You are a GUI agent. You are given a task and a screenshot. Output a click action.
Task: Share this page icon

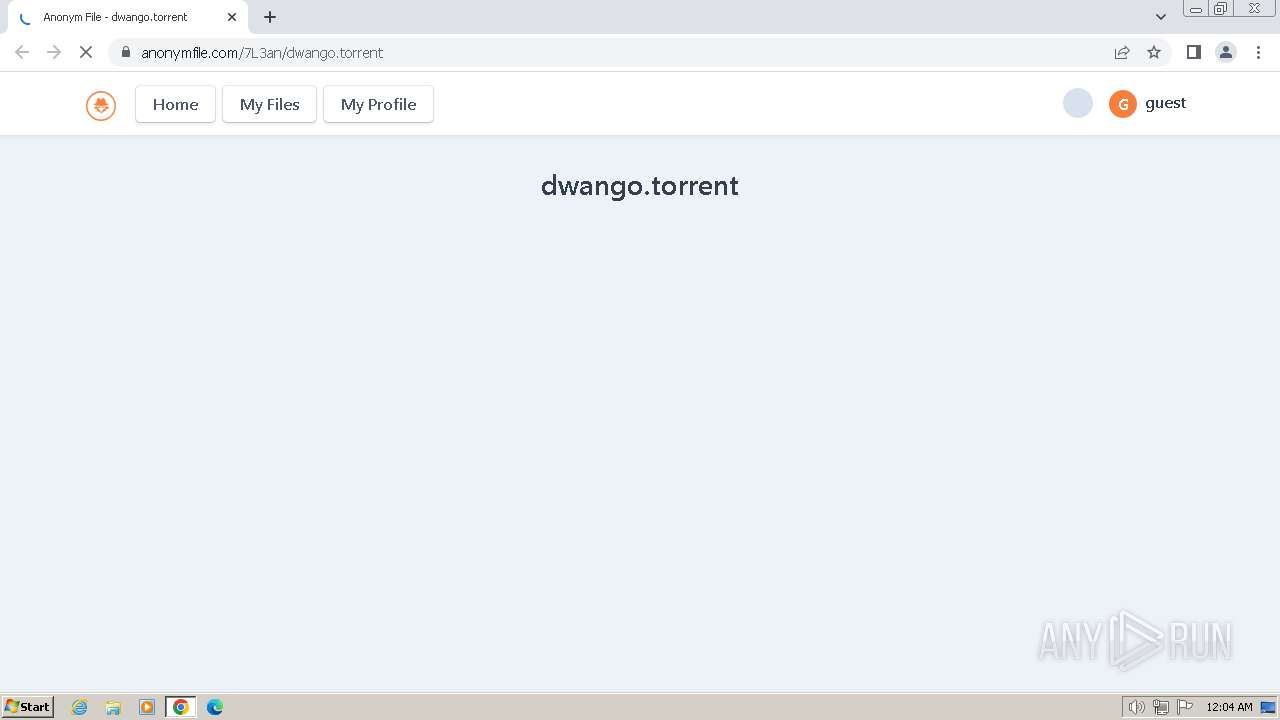(x=1122, y=52)
